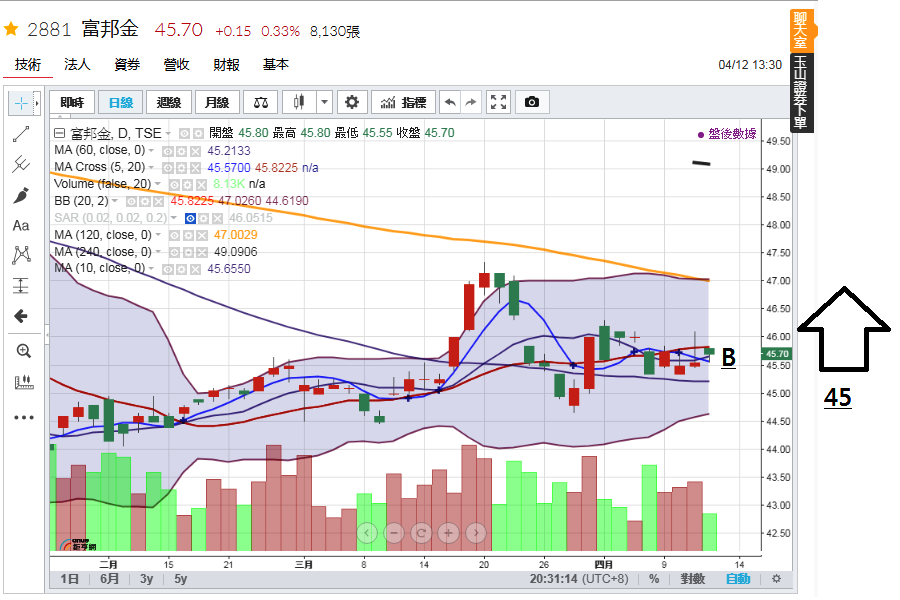Open the 營收 tab
Viewport: 900px width, 600px height.
[176, 65]
